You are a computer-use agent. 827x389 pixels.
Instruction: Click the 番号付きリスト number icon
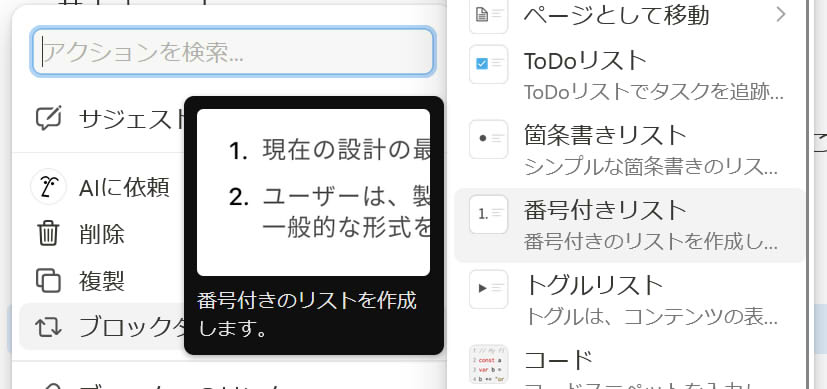(488, 214)
